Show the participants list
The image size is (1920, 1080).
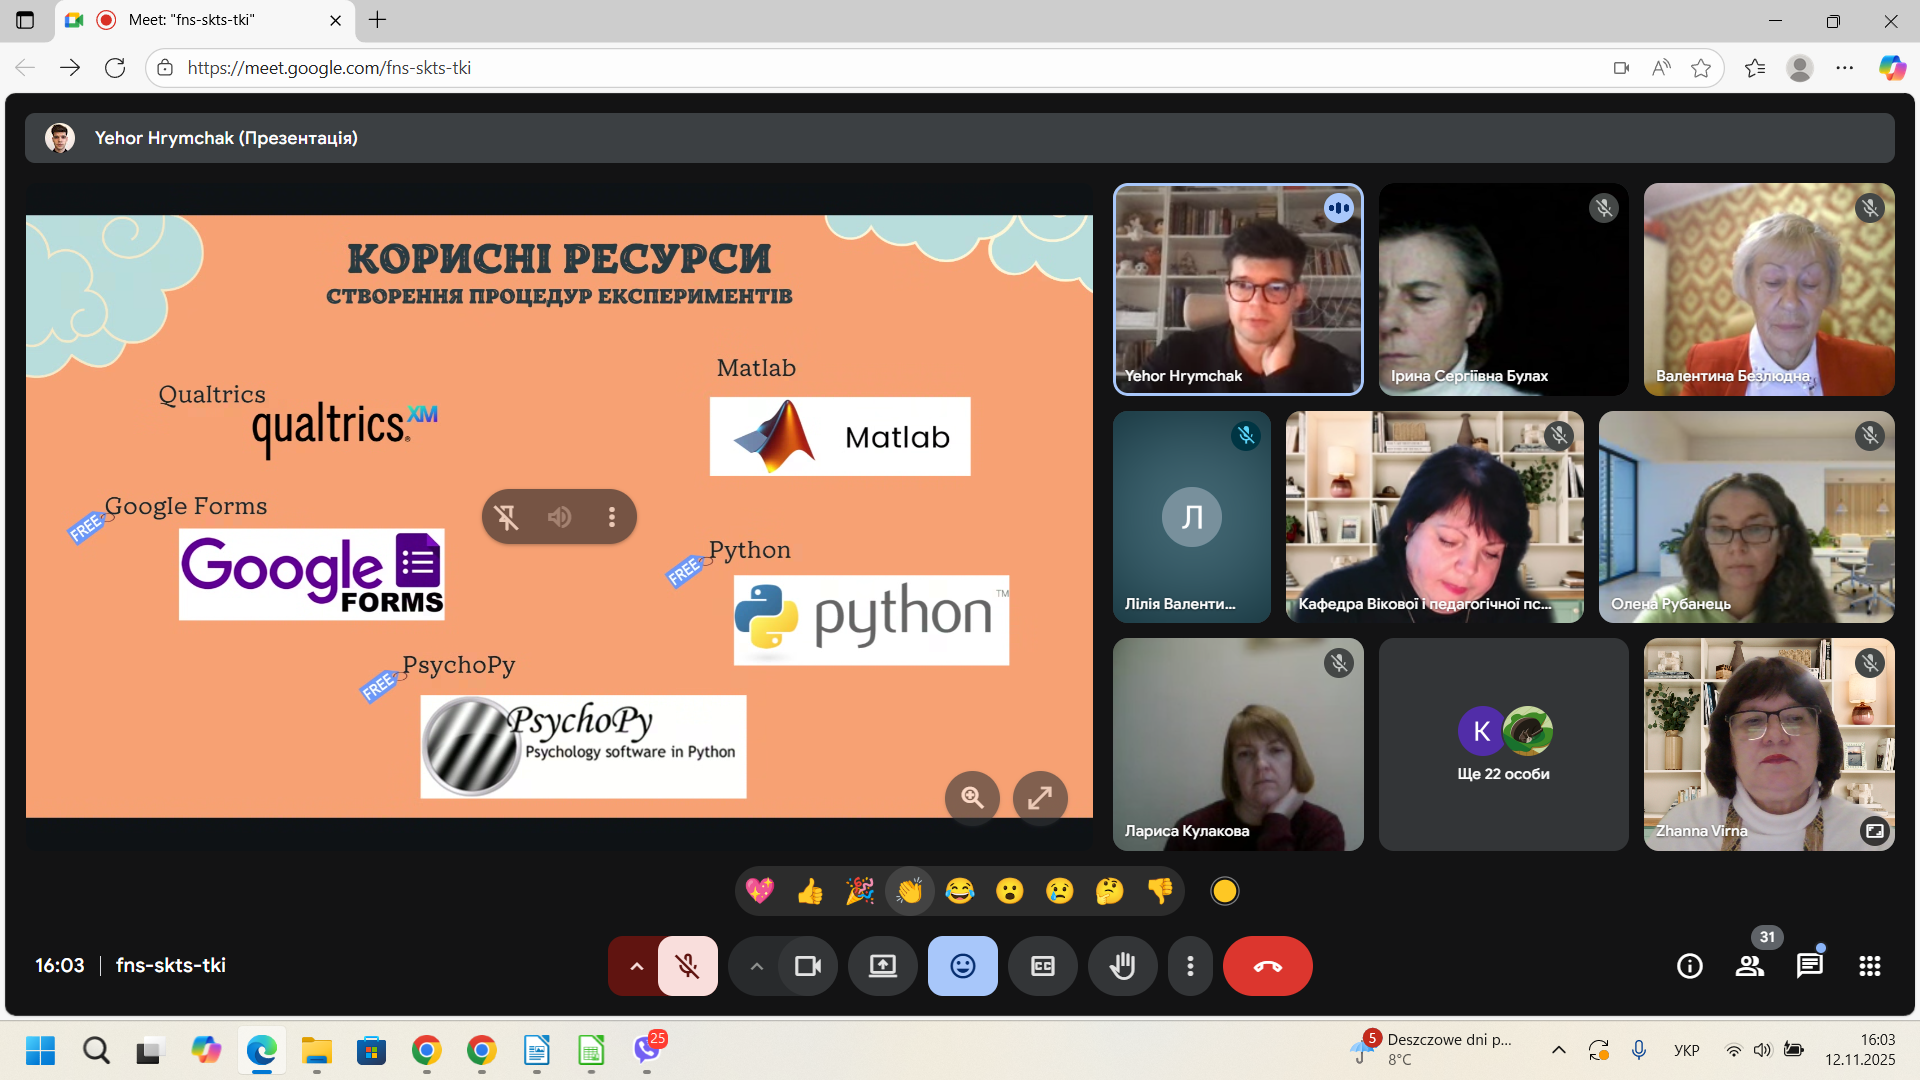[x=1749, y=966]
